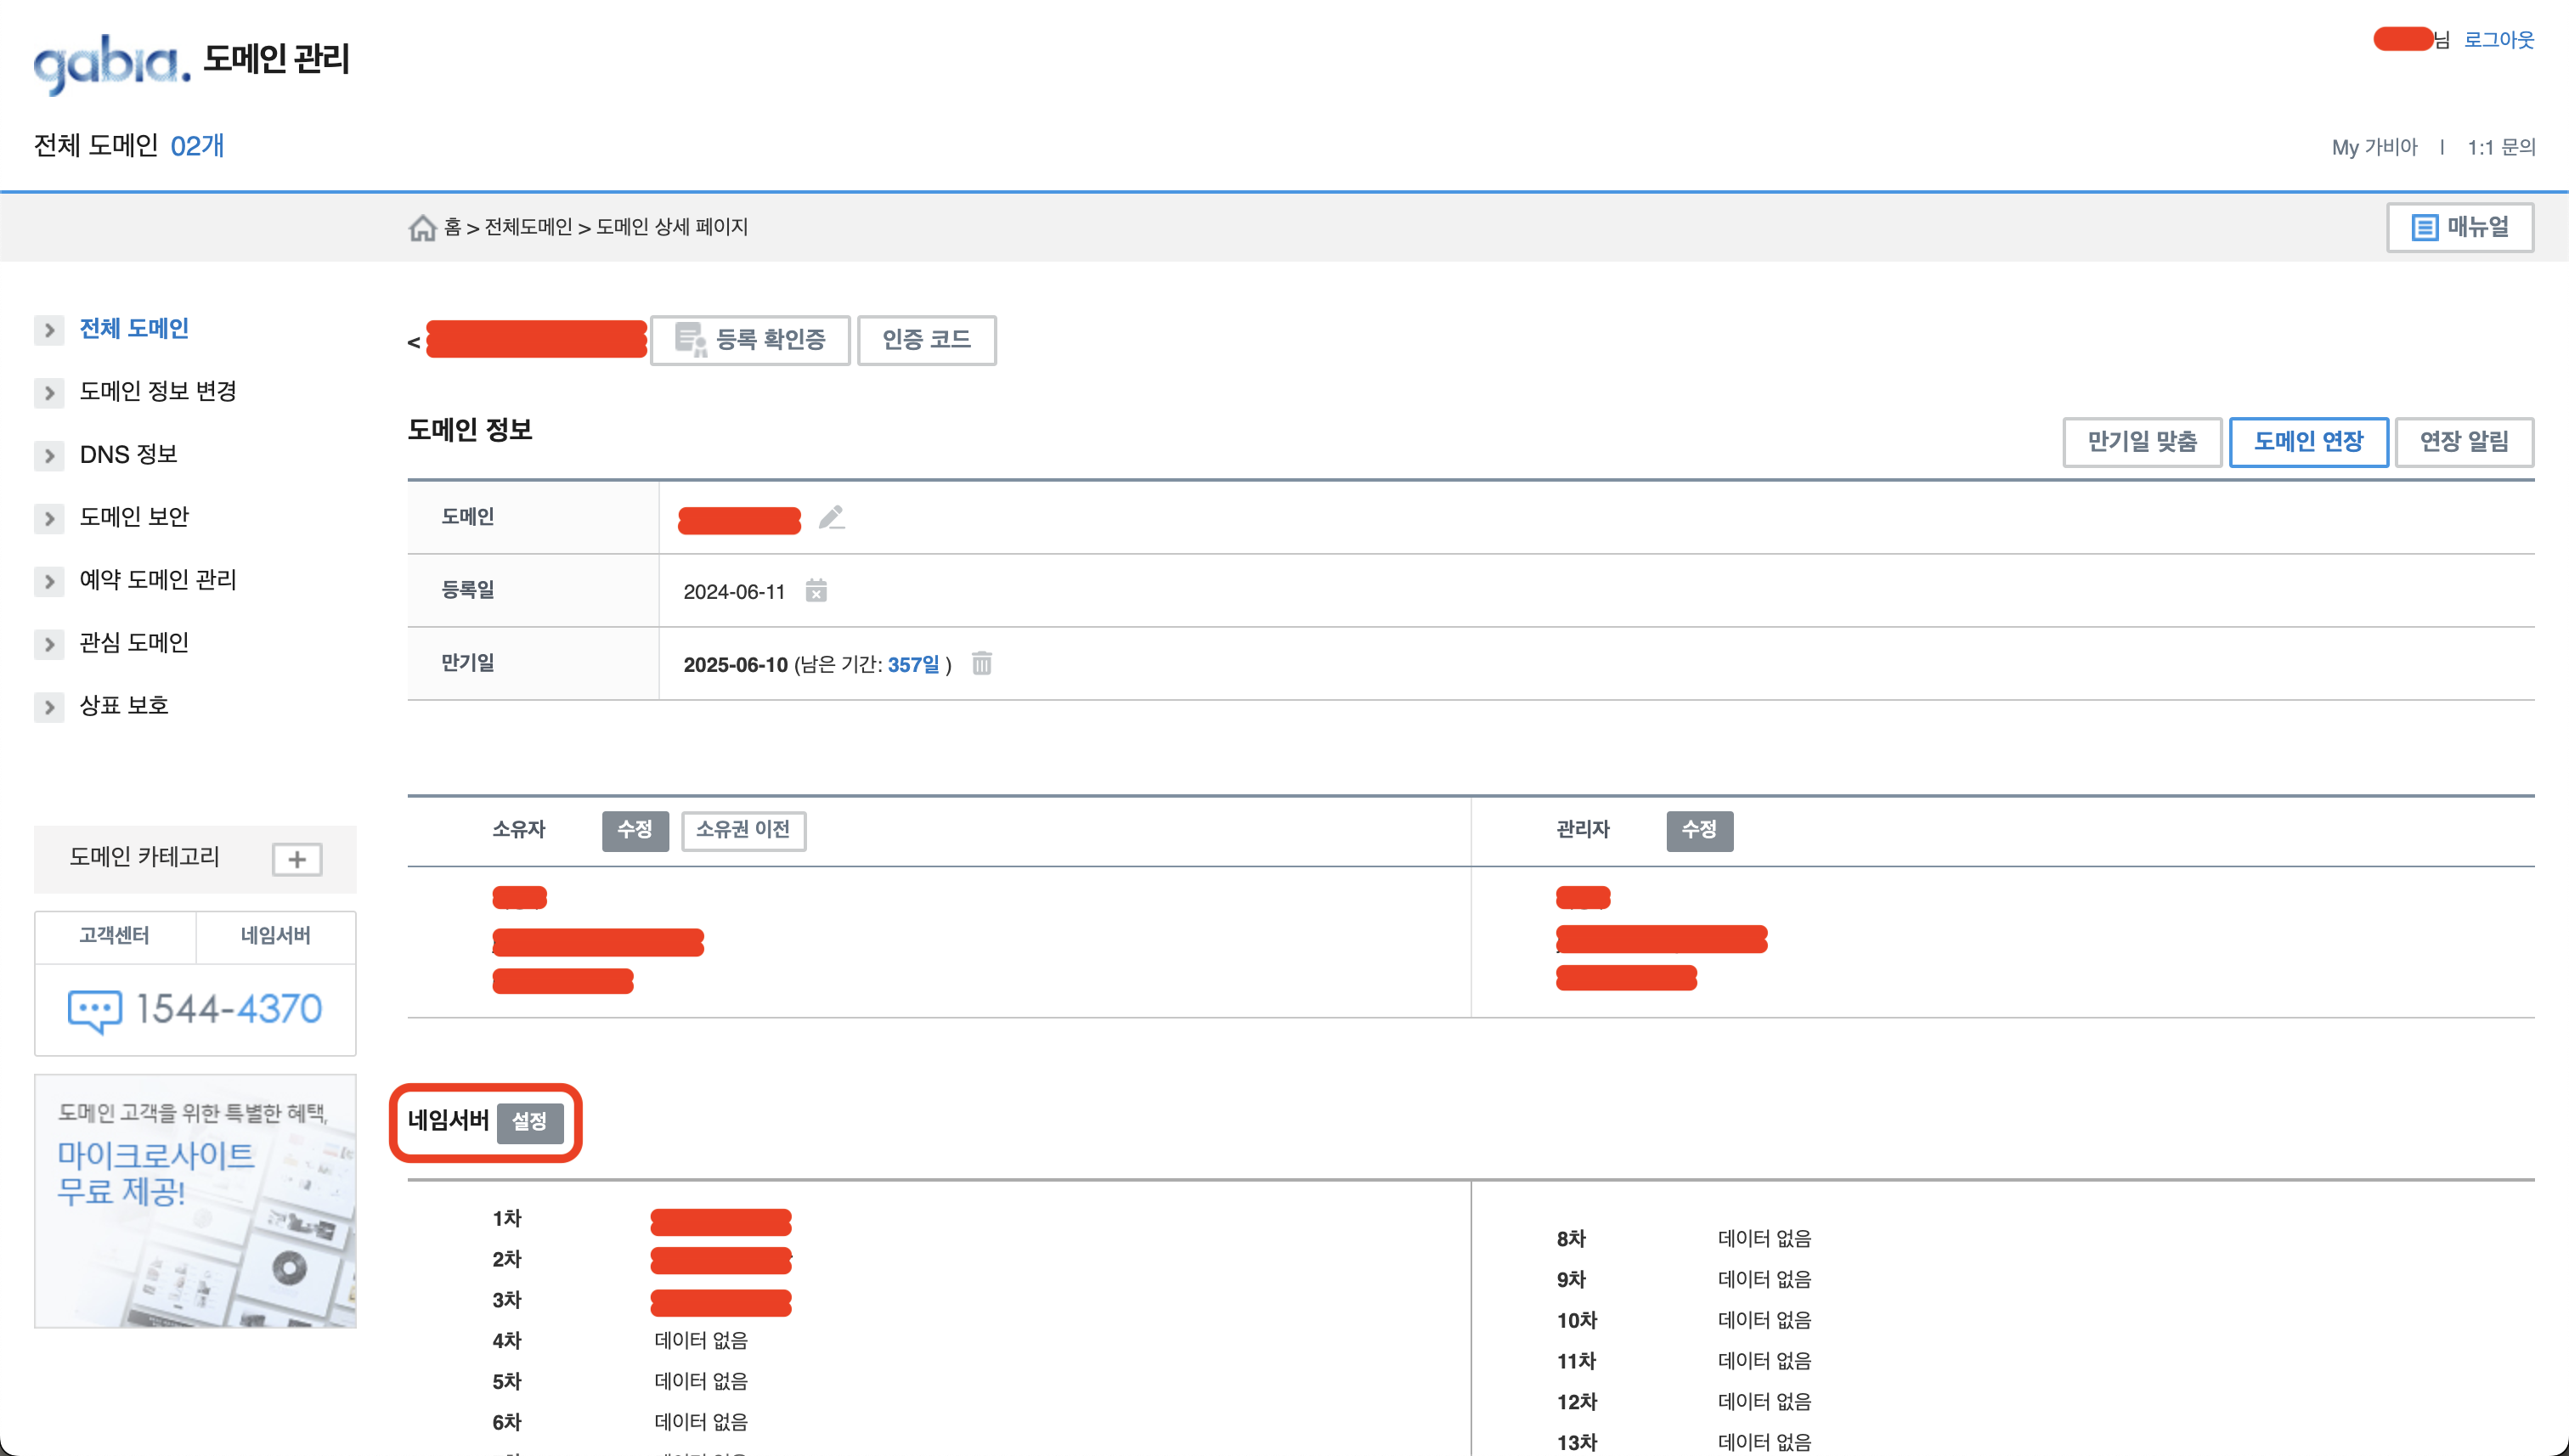Click the home icon in breadcrumb
Image resolution: width=2569 pixels, height=1456 pixels.
(422, 228)
